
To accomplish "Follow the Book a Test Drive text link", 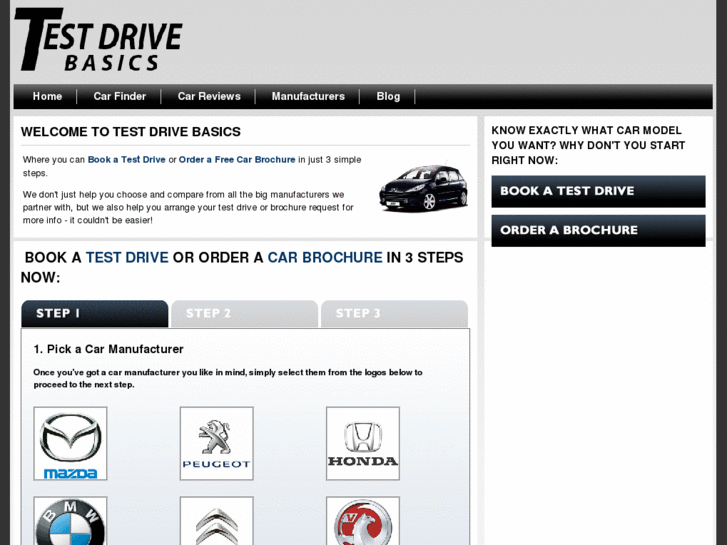I will coord(127,160).
